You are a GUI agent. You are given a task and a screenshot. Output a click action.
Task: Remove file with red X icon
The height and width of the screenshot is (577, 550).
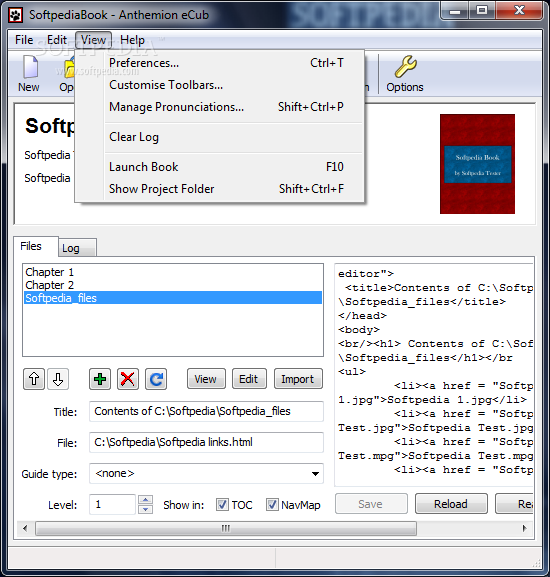click(128, 379)
